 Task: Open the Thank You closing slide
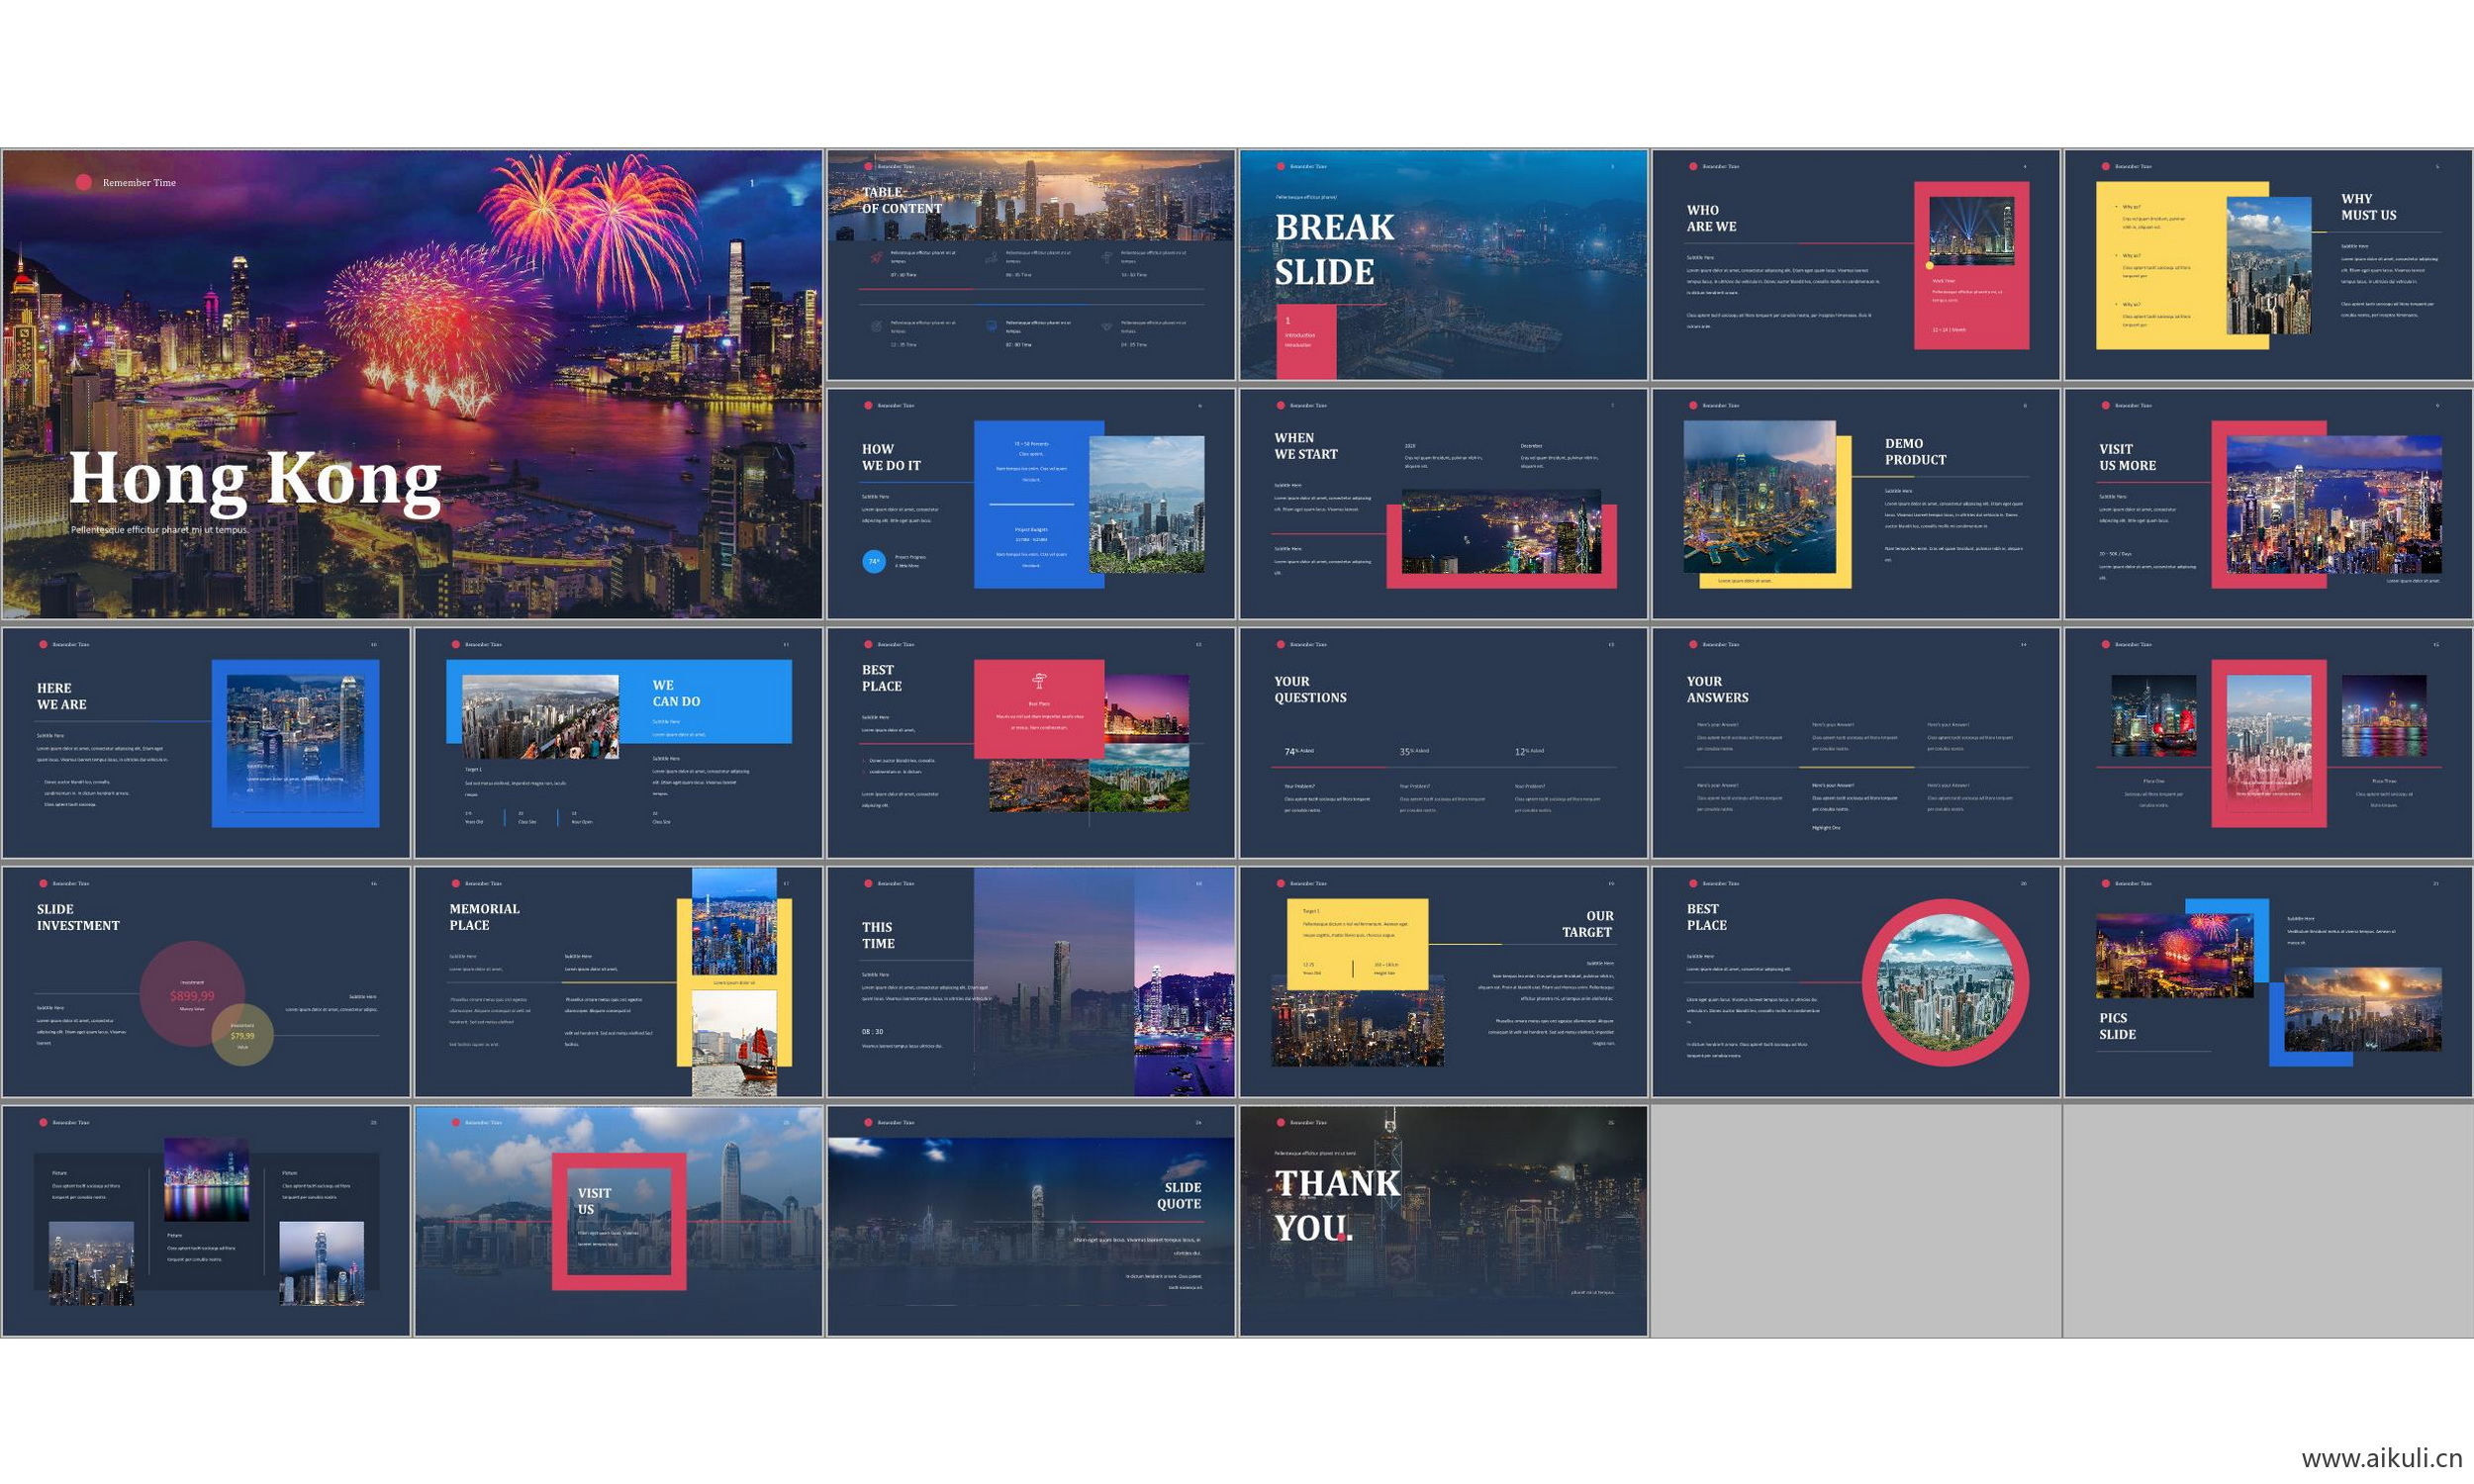pyautogui.click(x=1443, y=1221)
